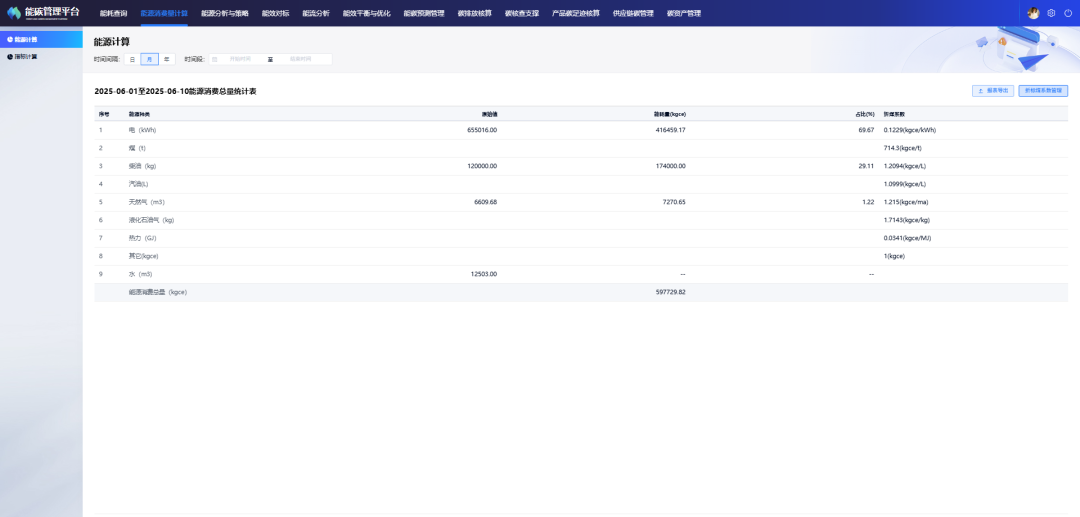Click the 折标煤系数管理 button

pos(1043,91)
